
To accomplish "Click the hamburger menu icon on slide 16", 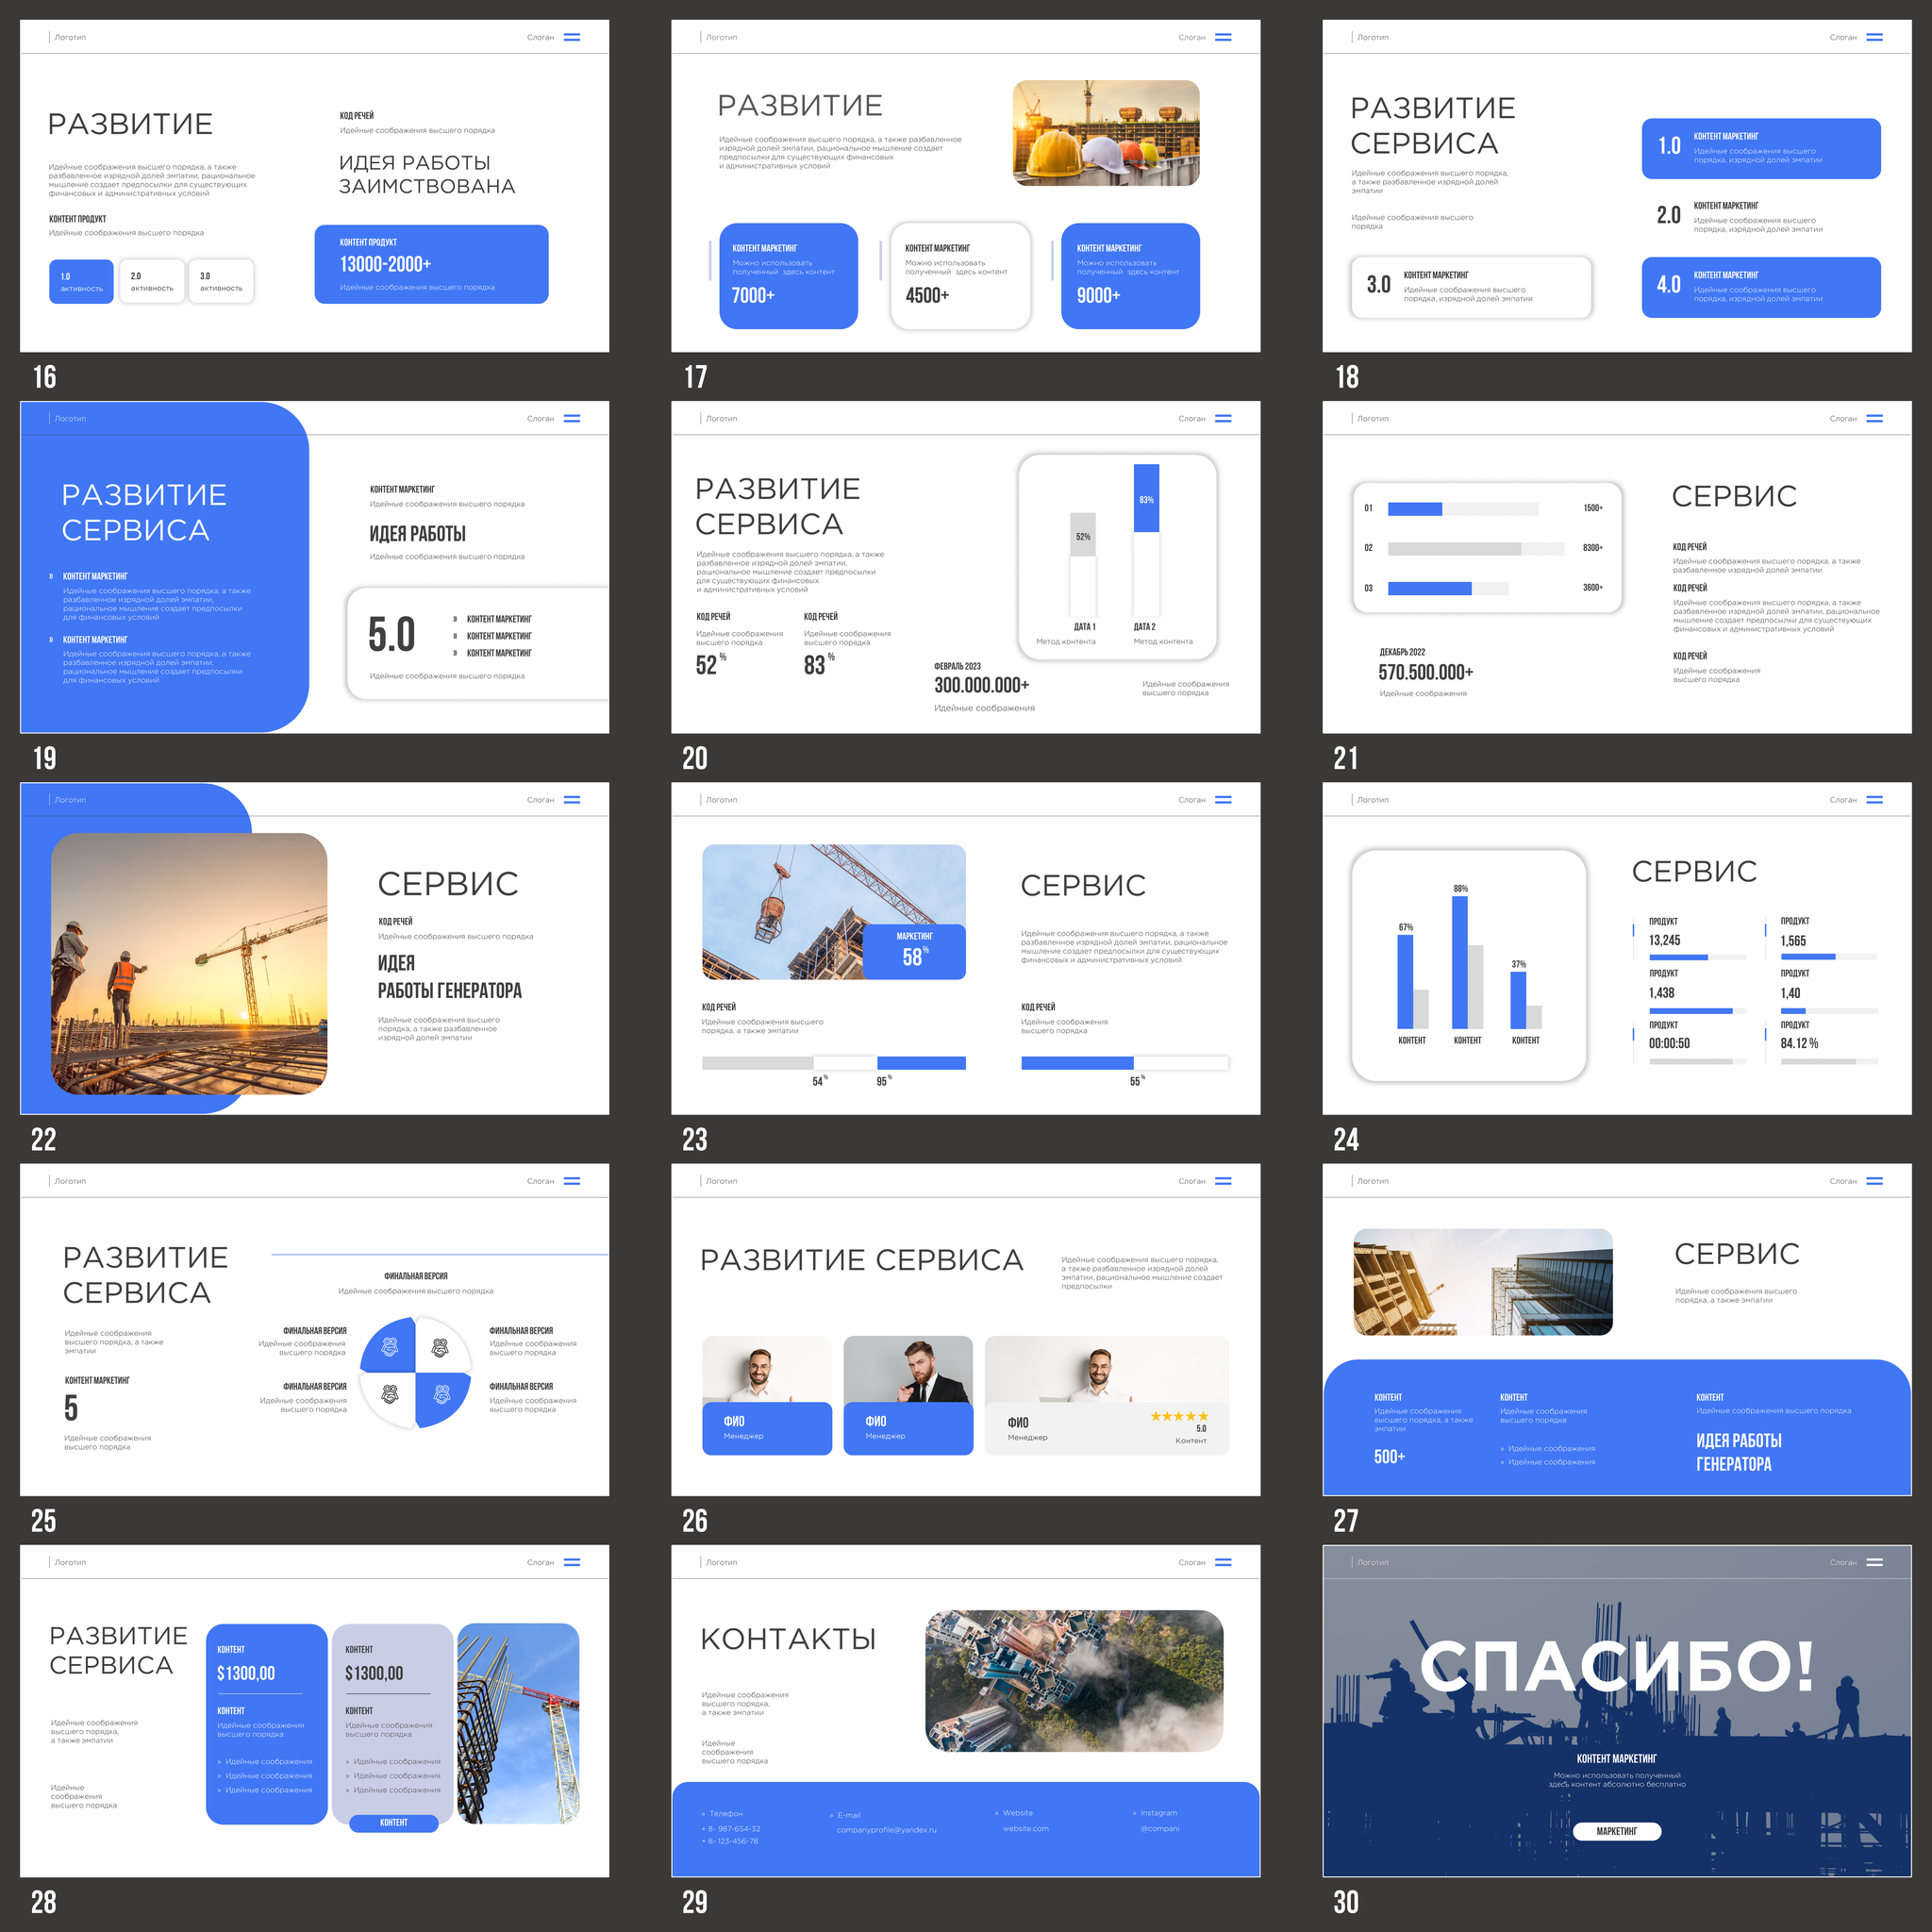I will [572, 37].
